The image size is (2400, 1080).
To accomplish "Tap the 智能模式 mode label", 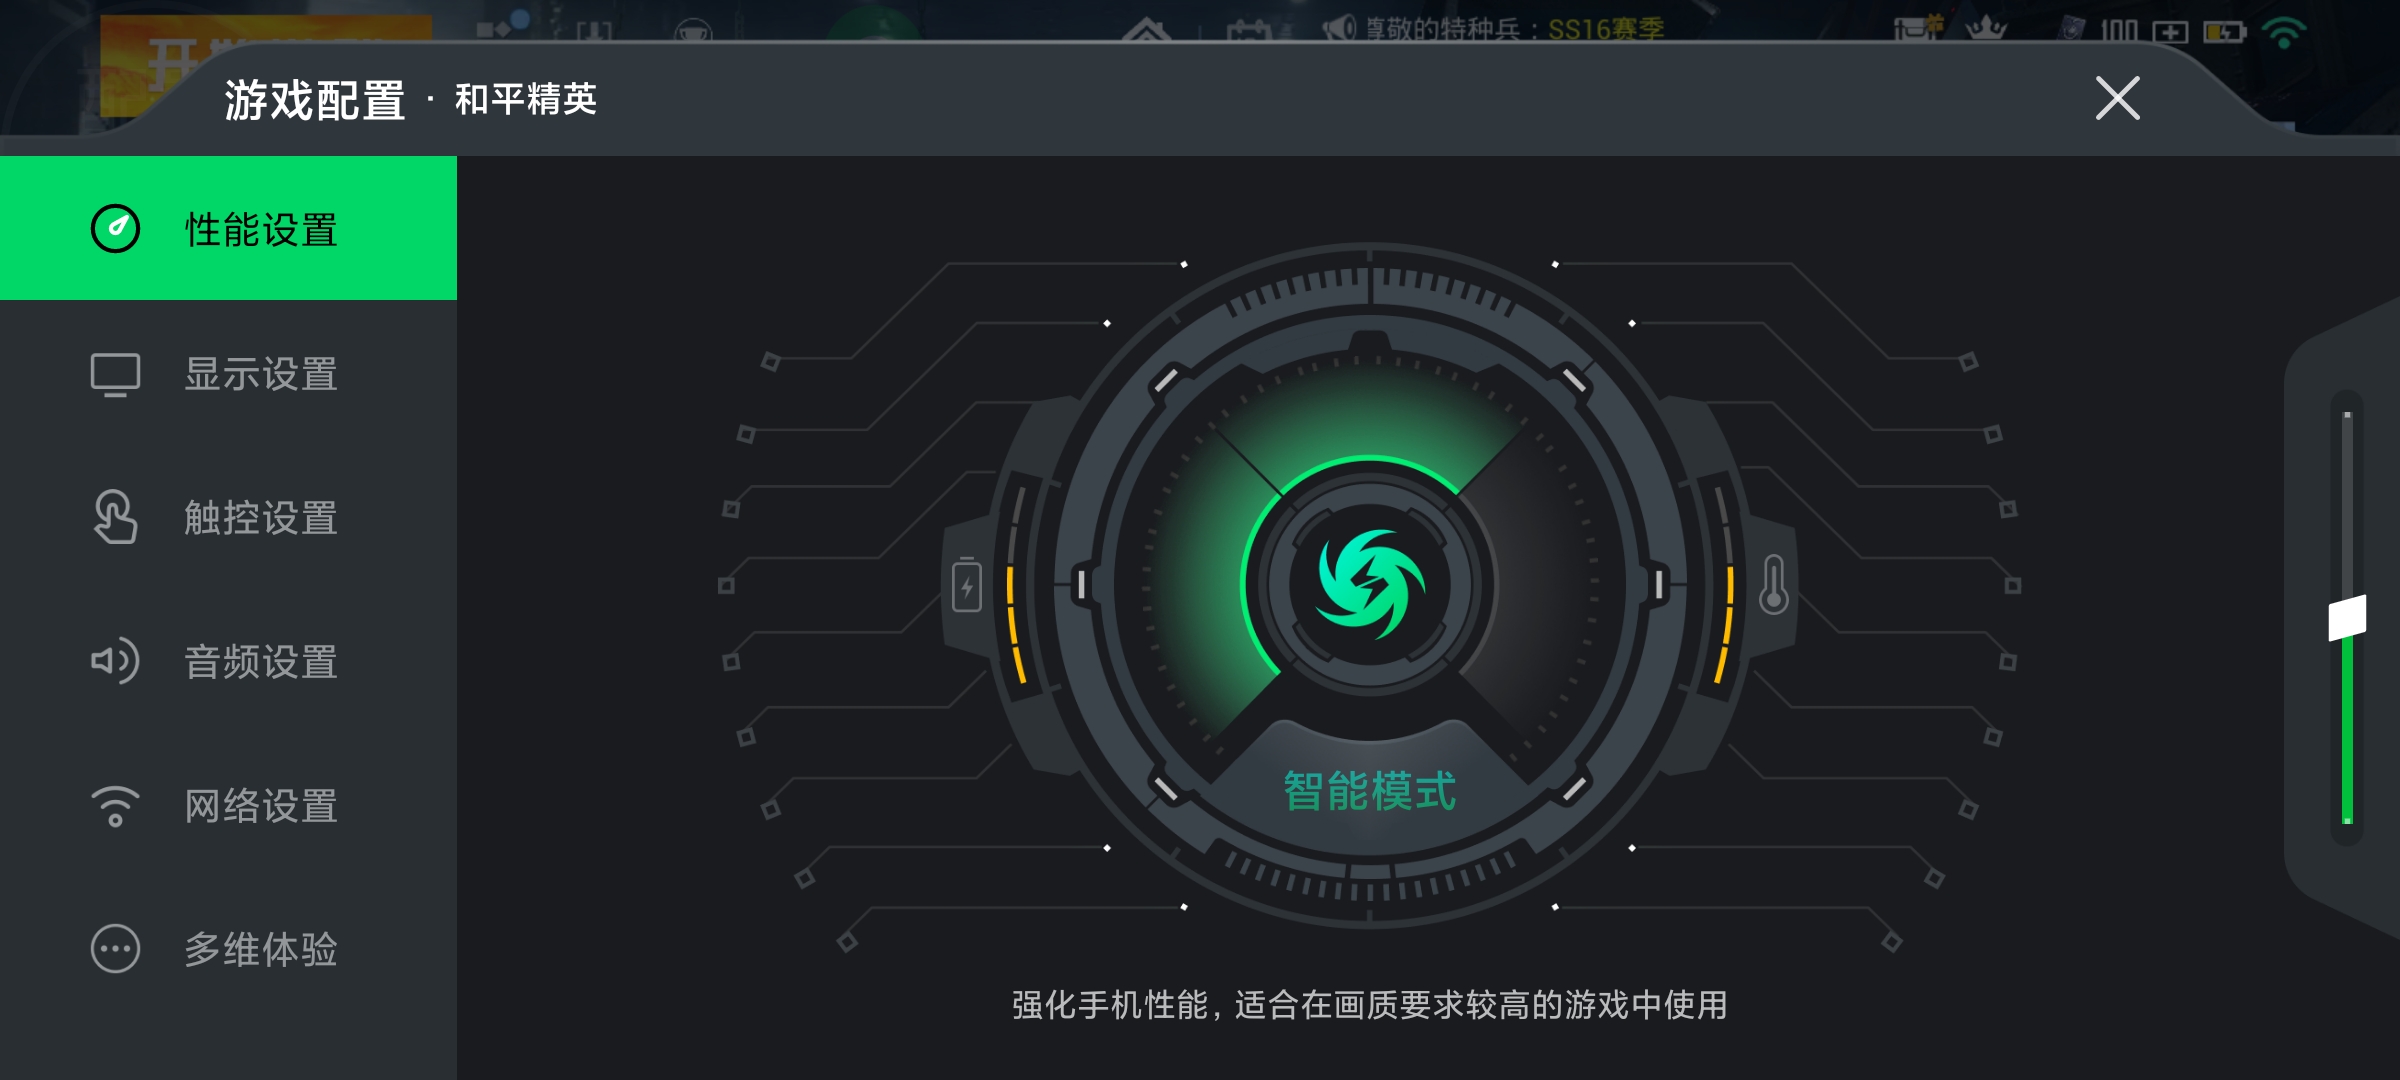I will tap(1370, 791).
